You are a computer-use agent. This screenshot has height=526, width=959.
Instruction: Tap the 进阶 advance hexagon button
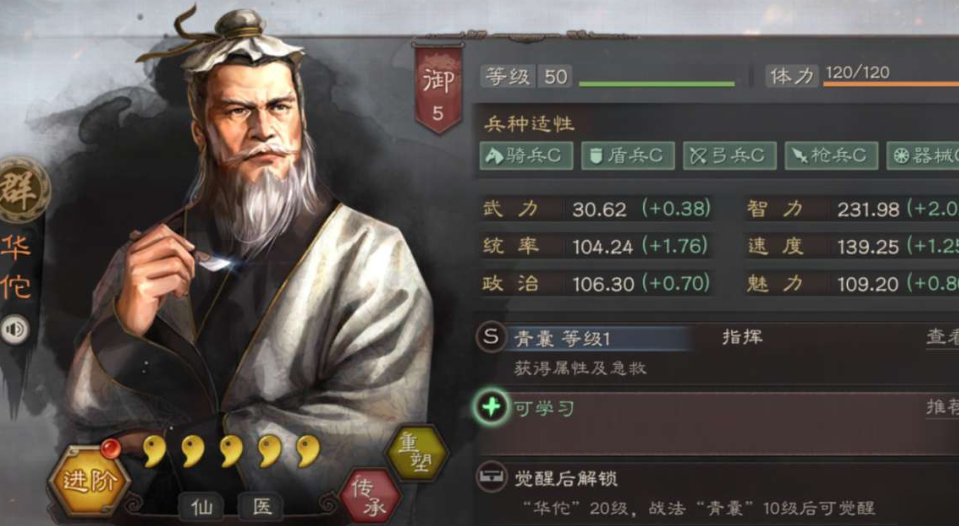(x=89, y=481)
